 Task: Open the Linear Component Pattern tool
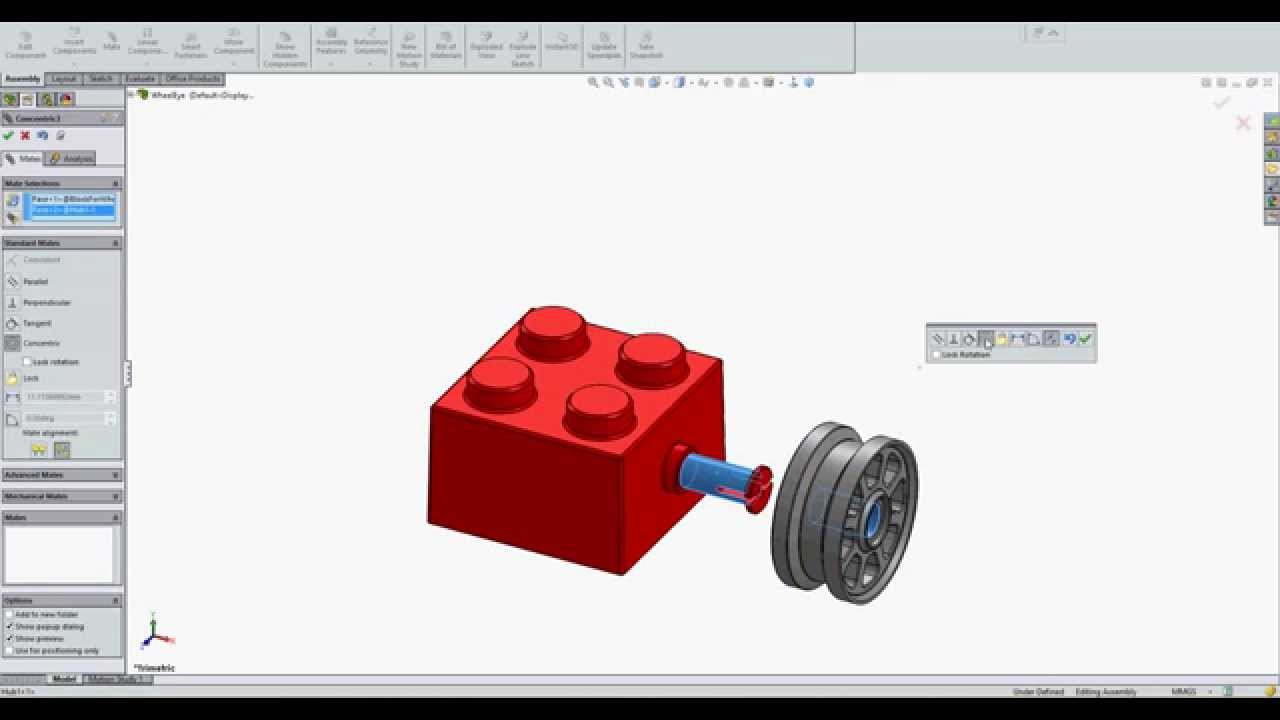click(x=147, y=46)
